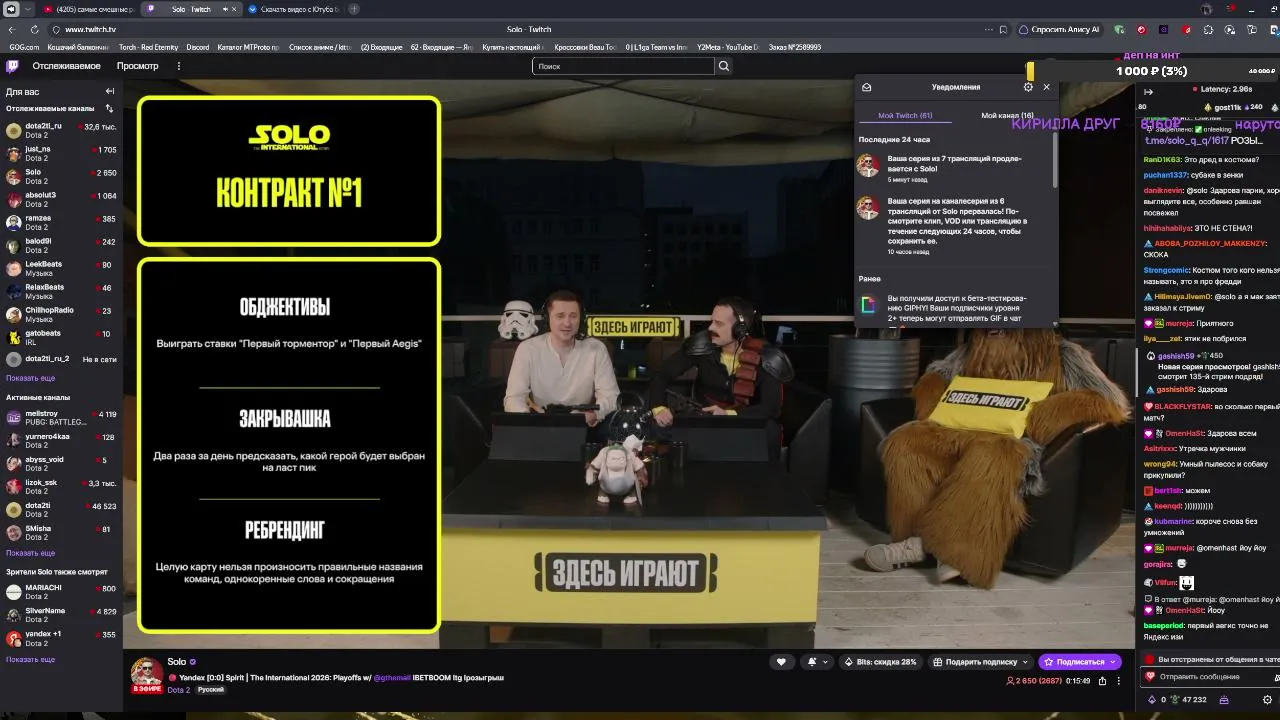Open the Twitch home logo

coord(12,66)
